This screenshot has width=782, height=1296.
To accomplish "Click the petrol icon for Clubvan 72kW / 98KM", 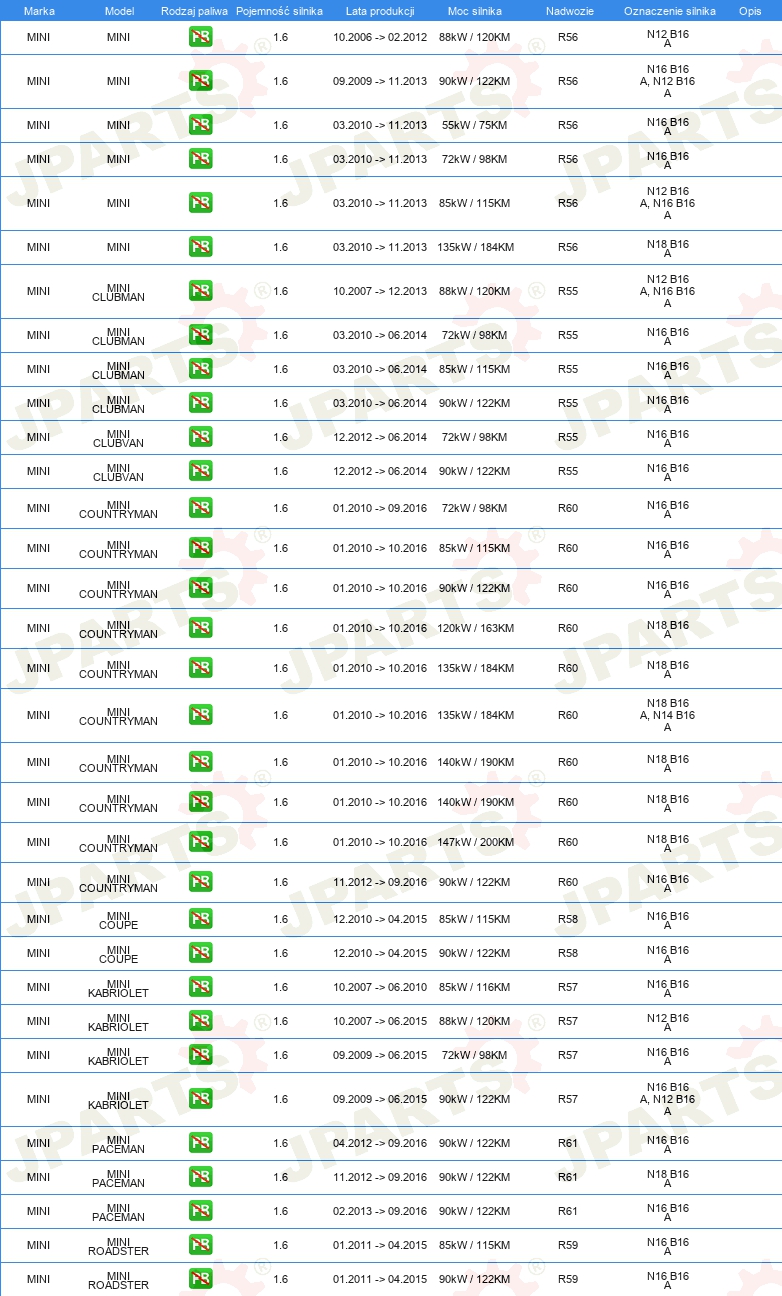I will point(200,437).
